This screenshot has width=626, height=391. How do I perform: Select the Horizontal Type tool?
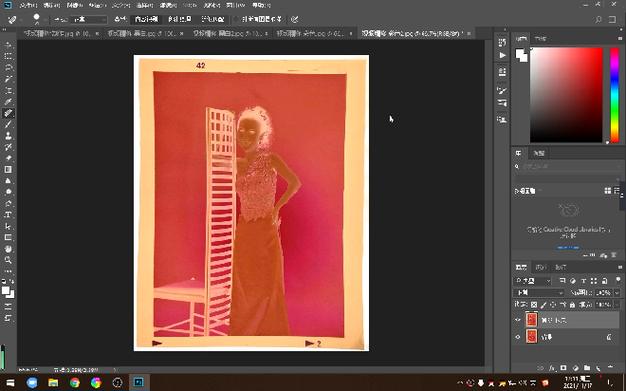8,215
